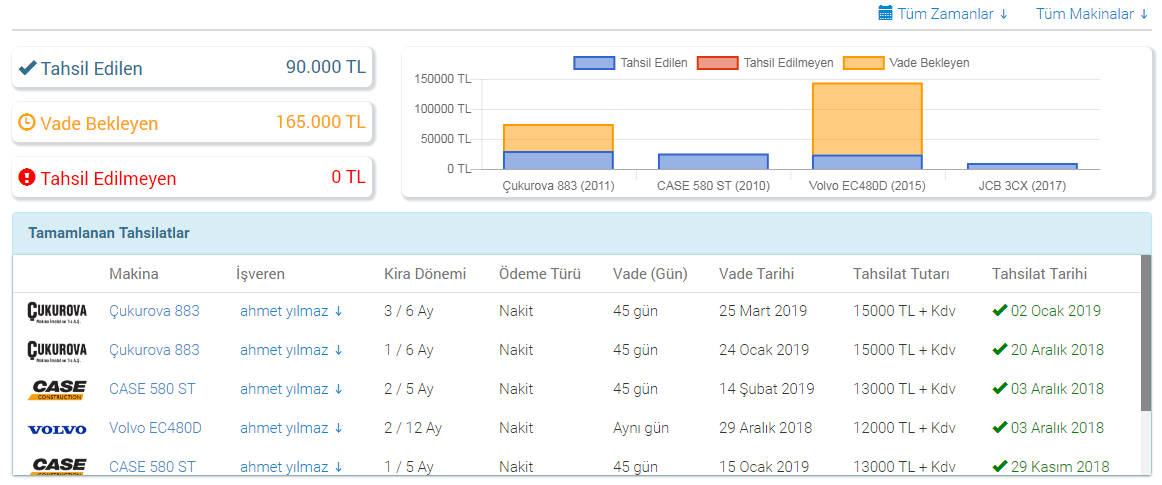Image resolution: width=1162 pixels, height=485 pixels.
Task: Click the Tahsilat Tutarı column header
Action: [x=901, y=274]
